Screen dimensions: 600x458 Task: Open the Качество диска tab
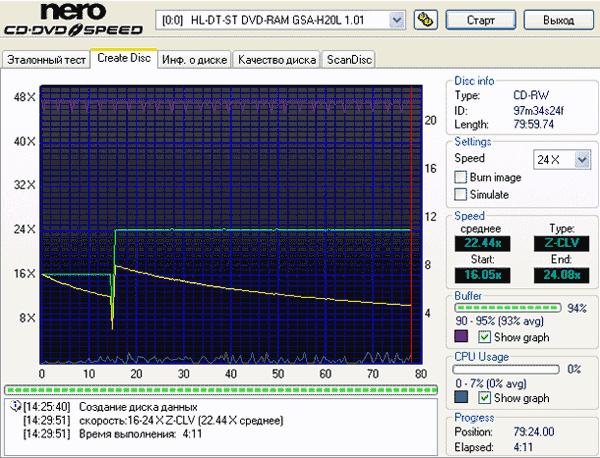point(277,60)
